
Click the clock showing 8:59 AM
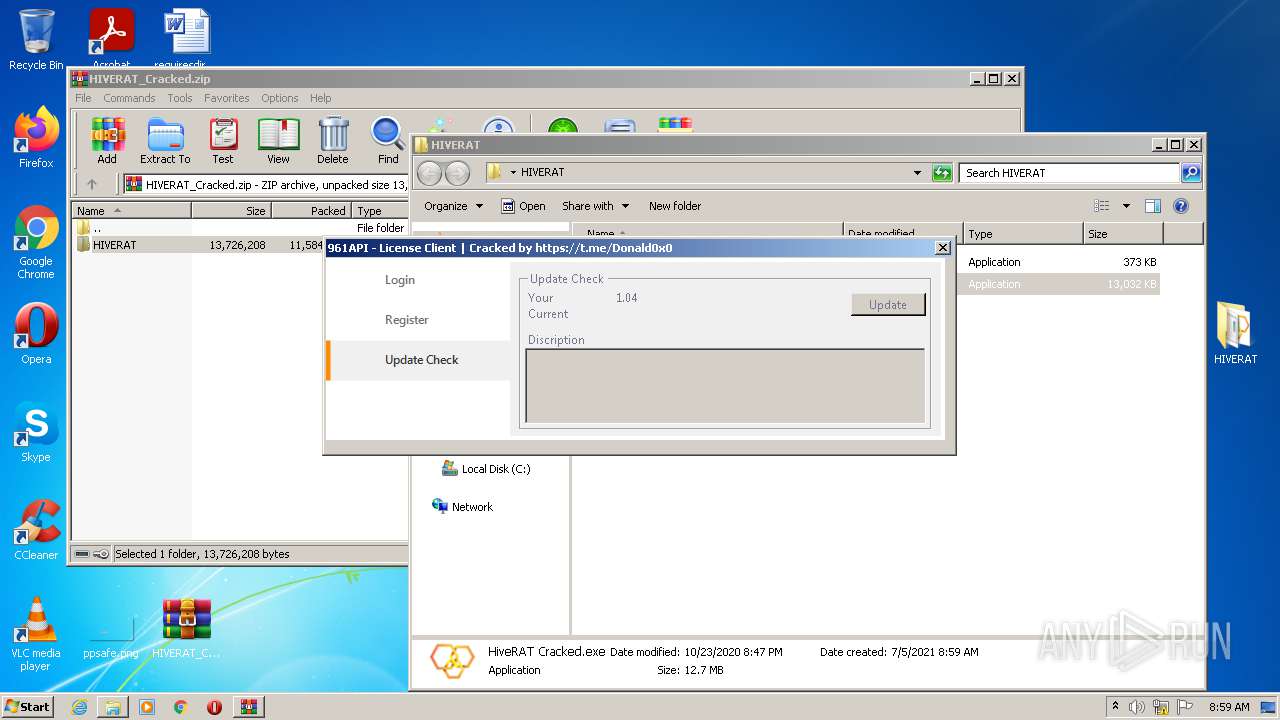(1229, 707)
